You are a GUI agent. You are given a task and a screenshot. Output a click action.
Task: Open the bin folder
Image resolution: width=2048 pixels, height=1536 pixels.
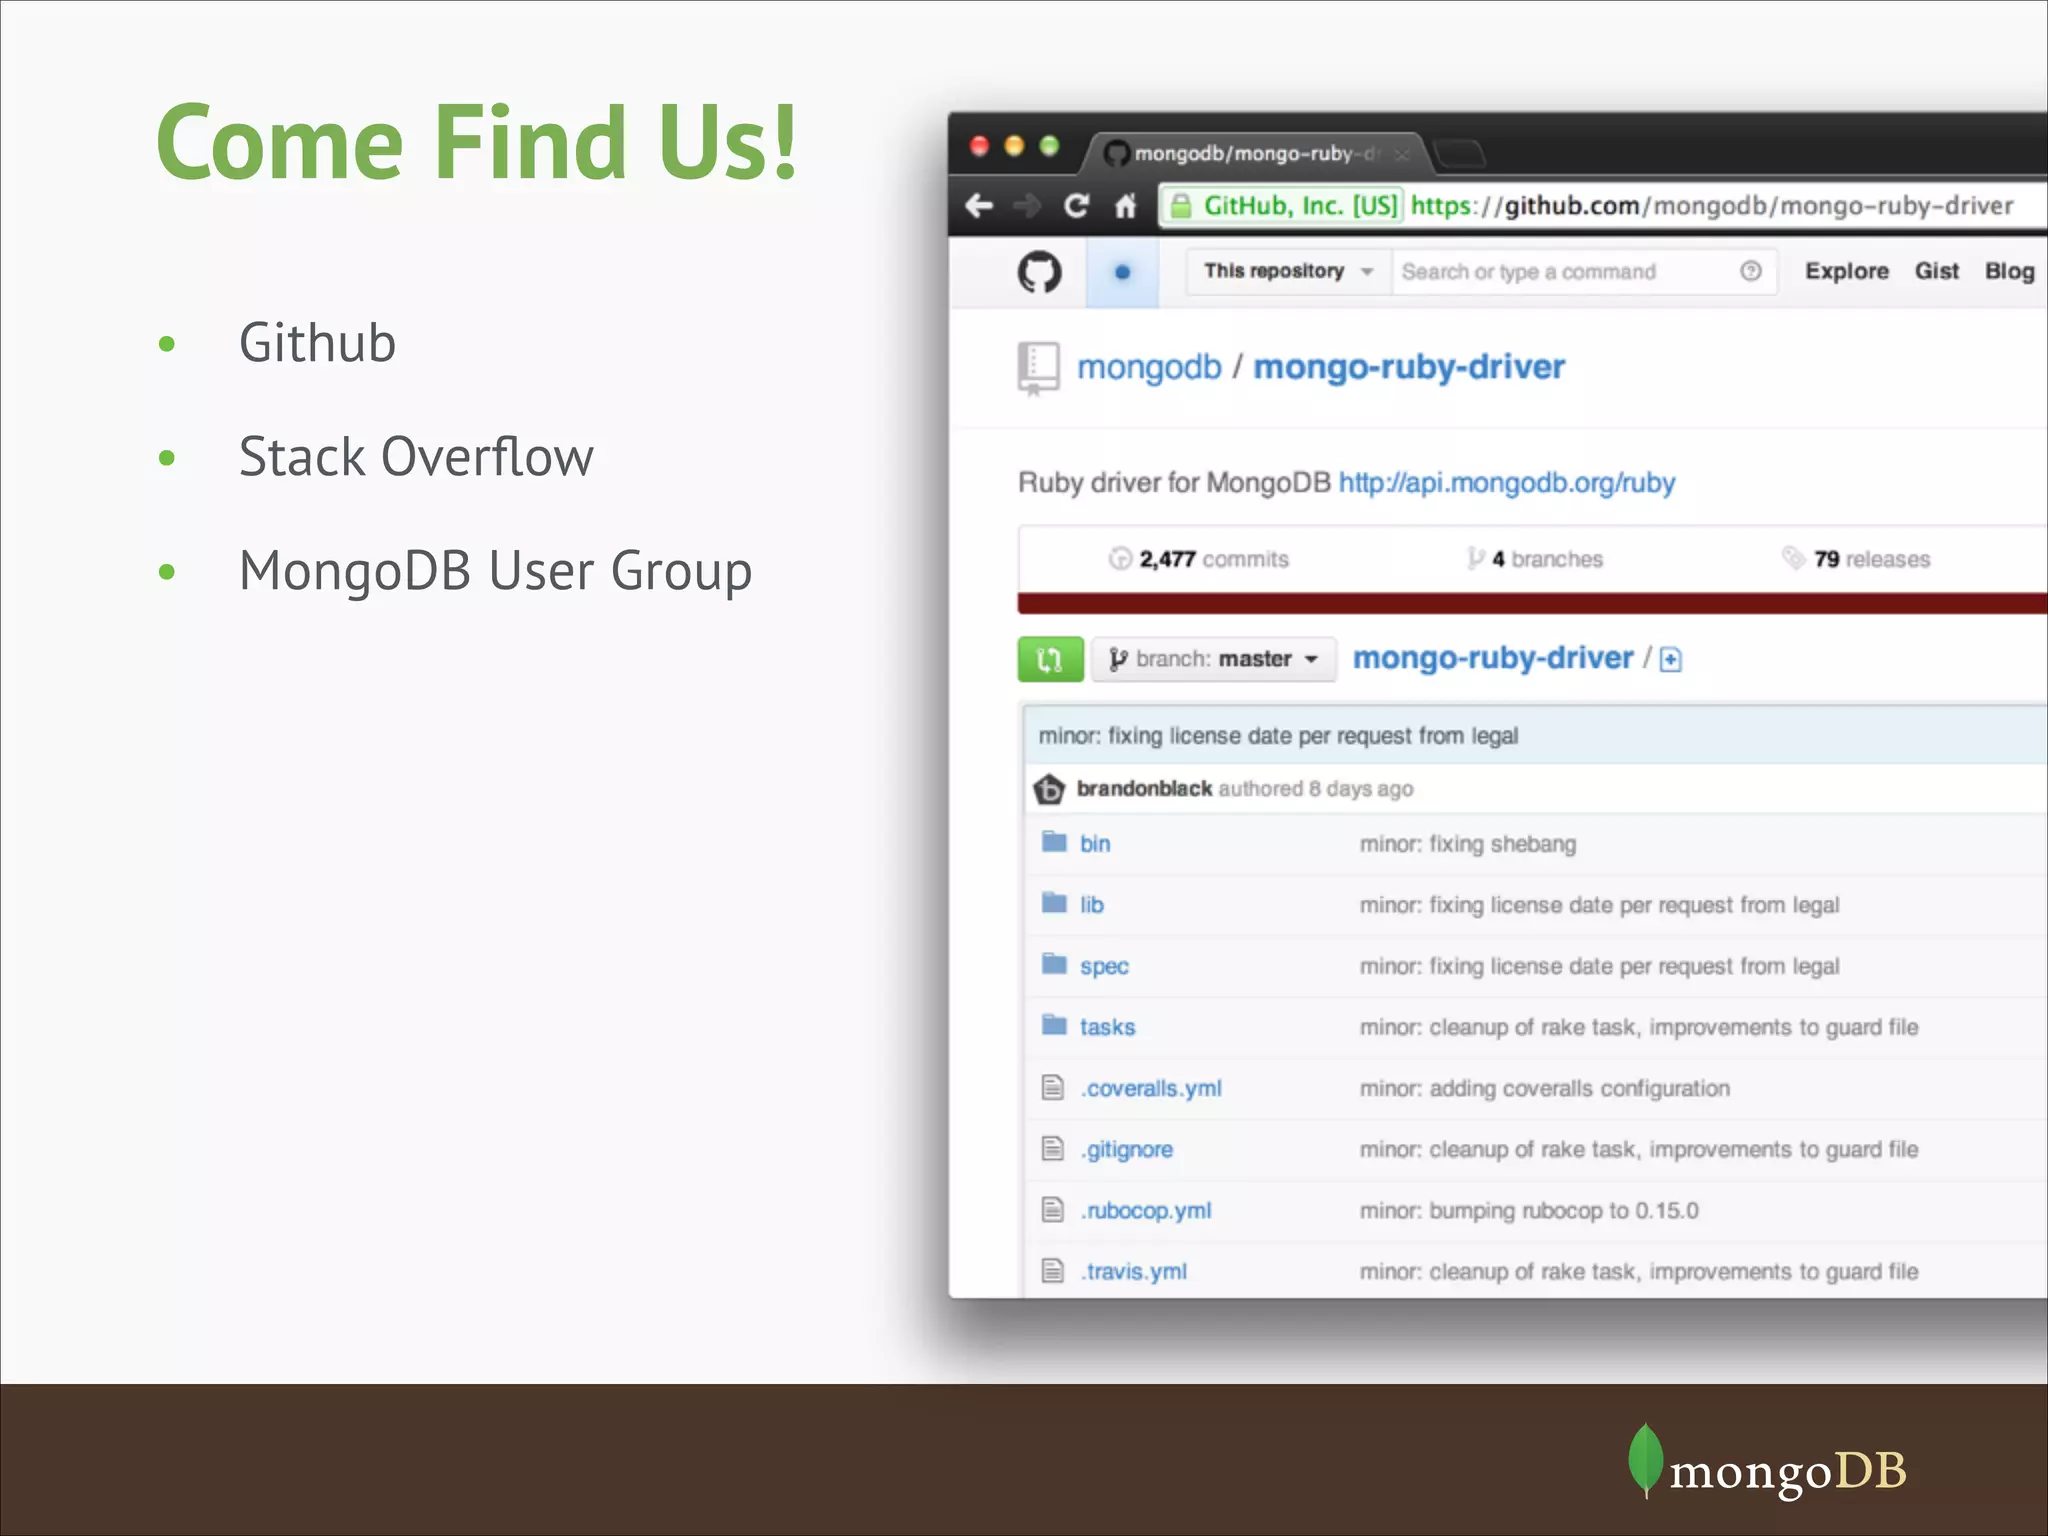[1095, 844]
